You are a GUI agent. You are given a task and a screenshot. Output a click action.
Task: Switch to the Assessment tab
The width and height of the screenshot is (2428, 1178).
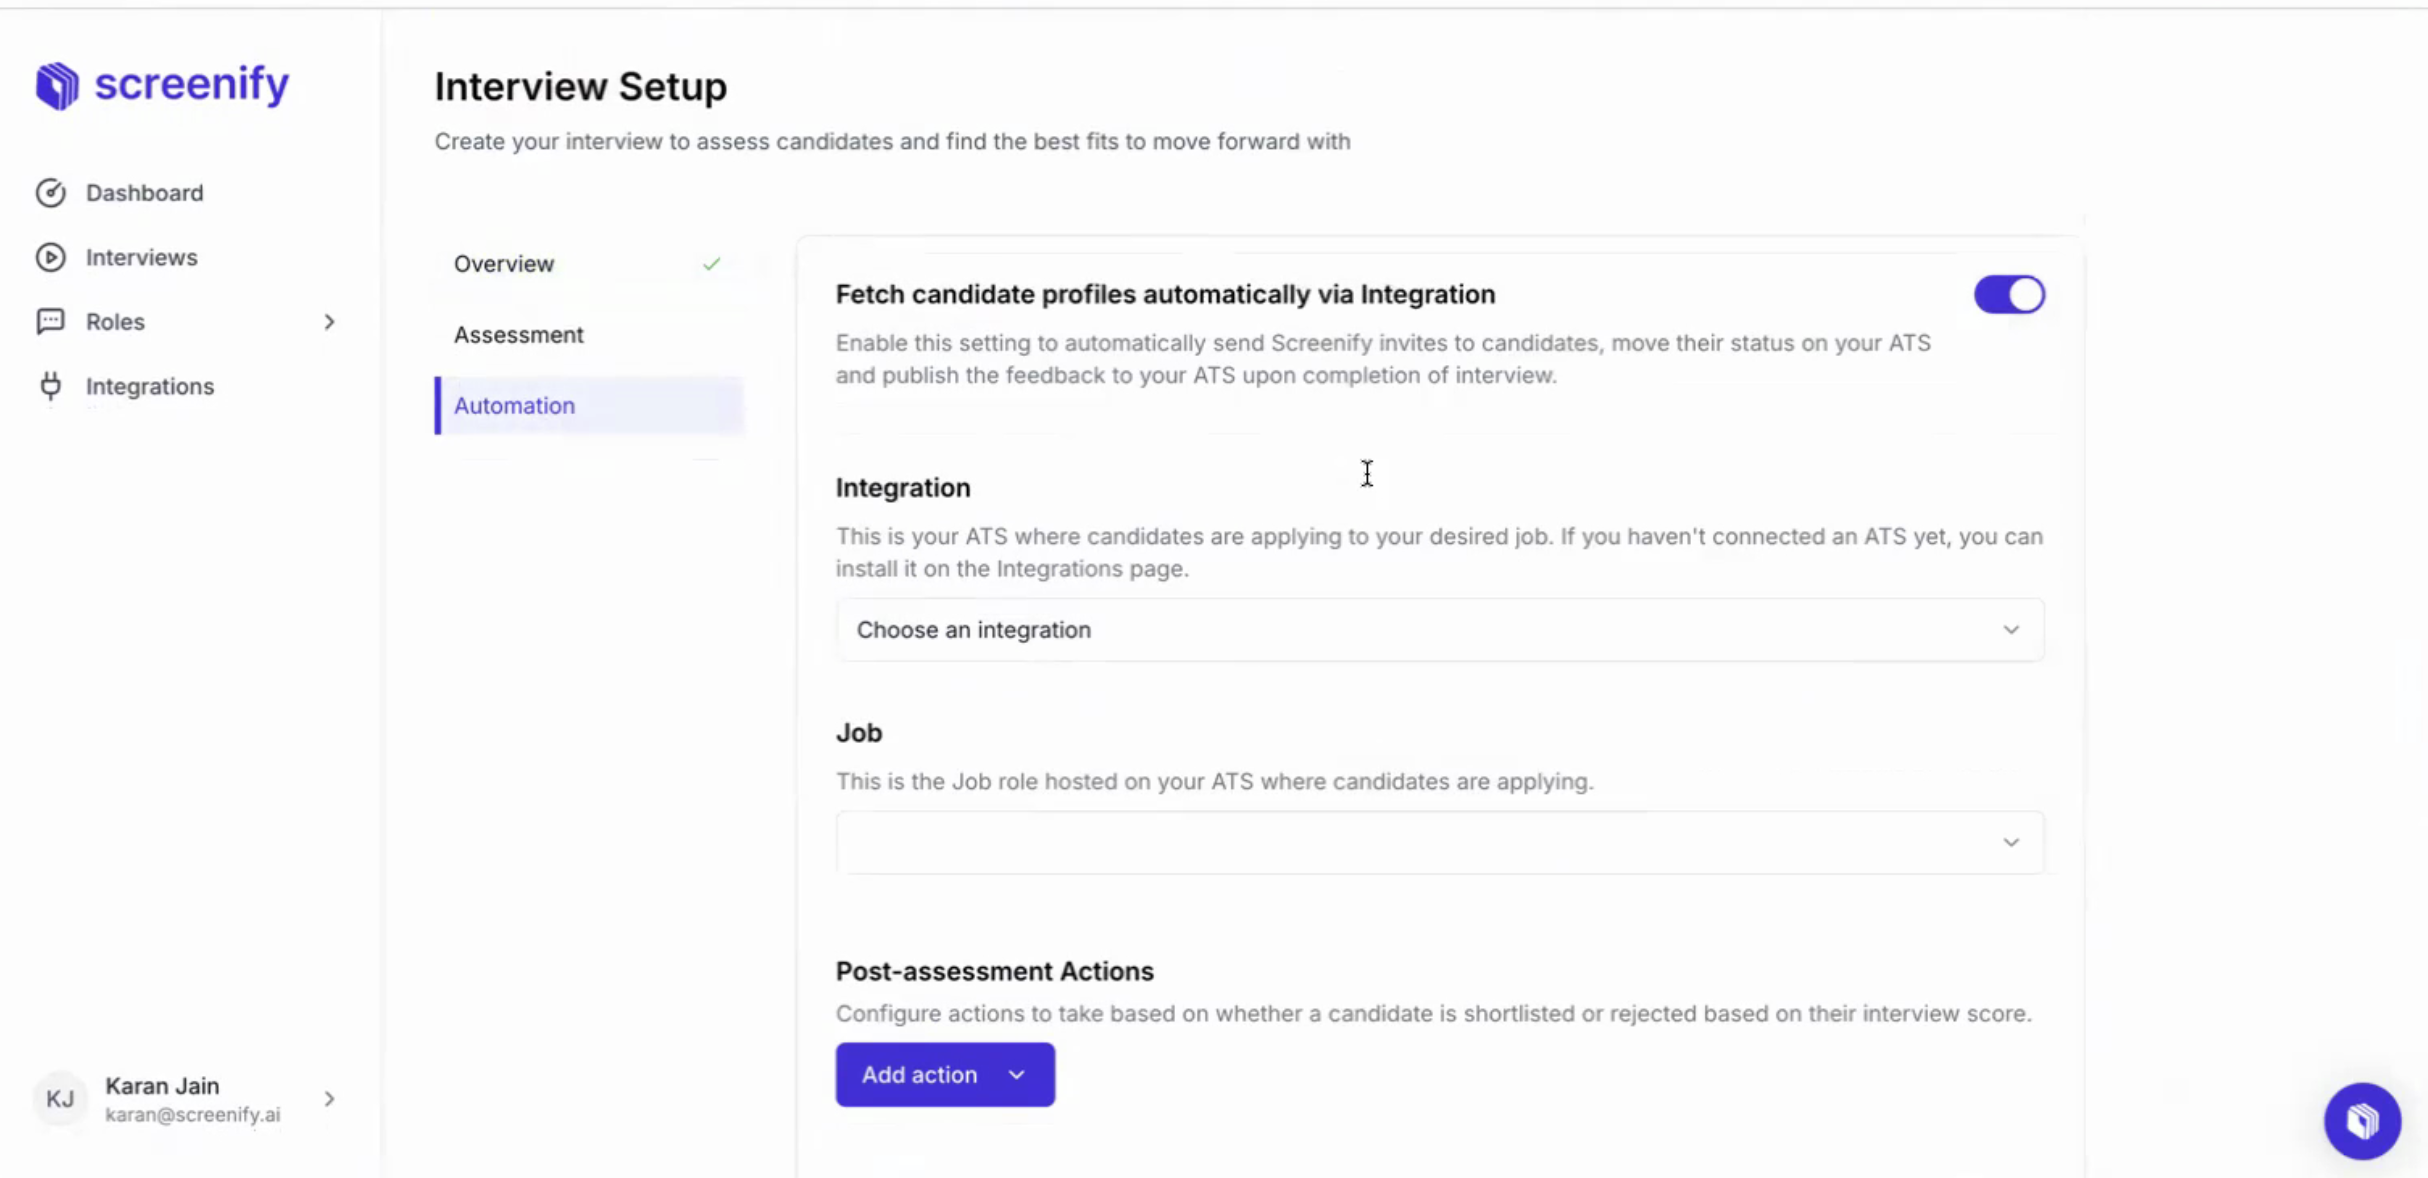(519, 335)
